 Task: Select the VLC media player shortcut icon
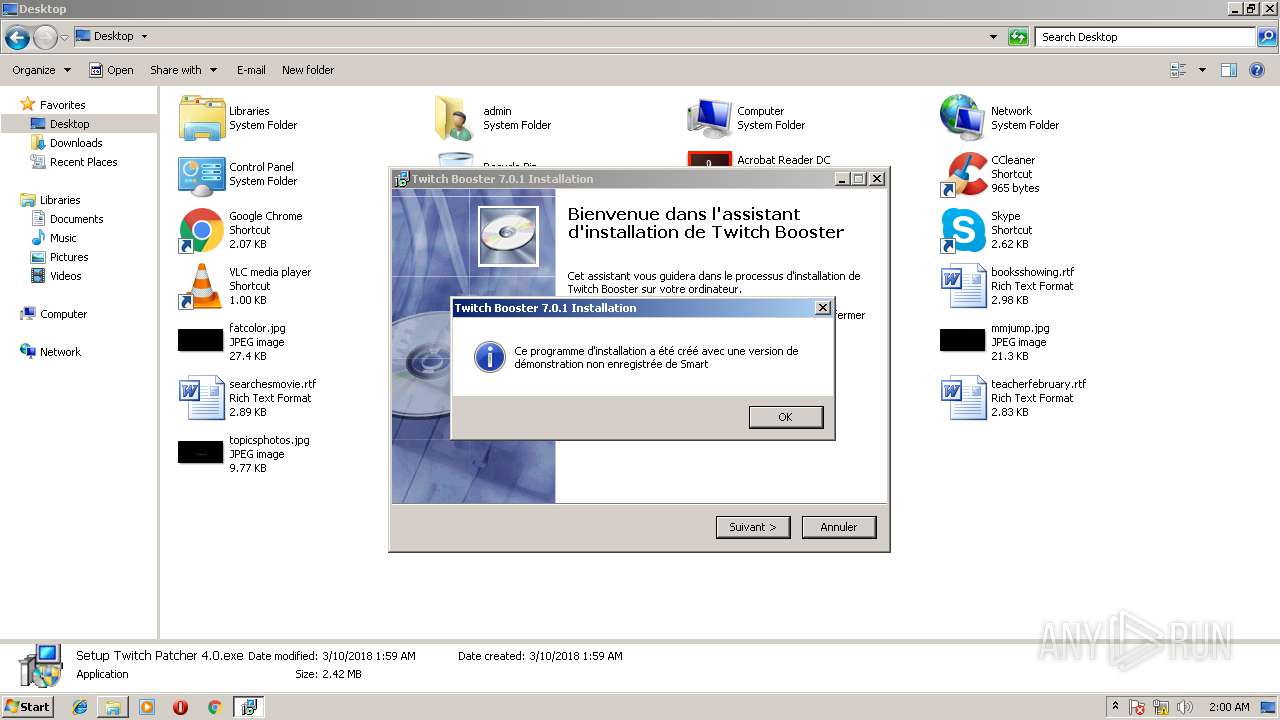click(202, 286)
